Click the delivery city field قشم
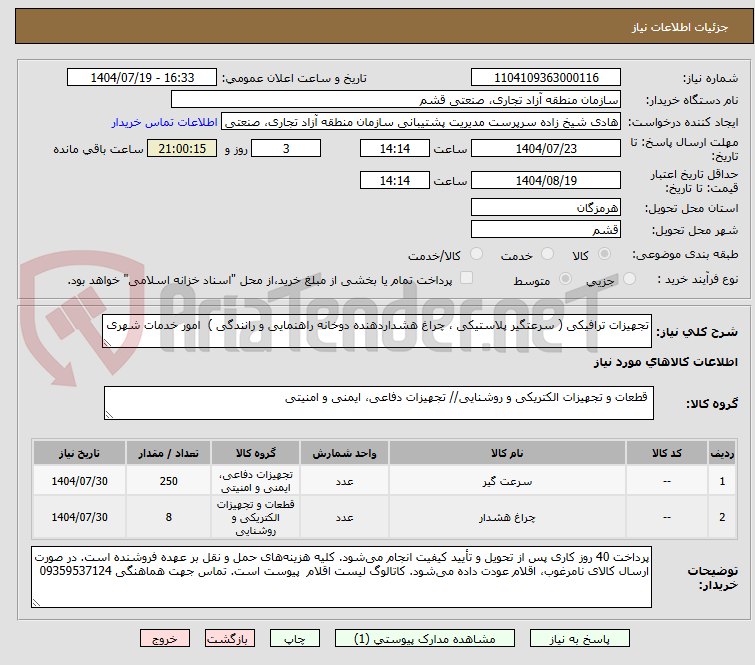 [x=546, y=229]
